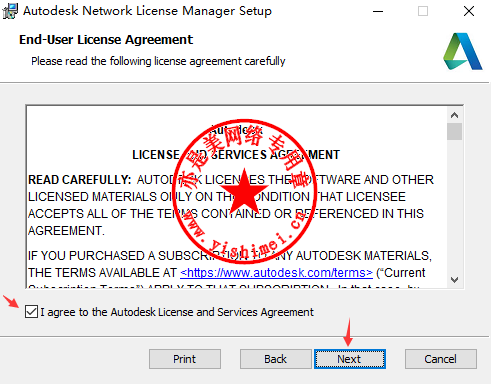Click the setup installer icon in title bar
The height and width of the screenshot is (384, 491).
(10, 11)
